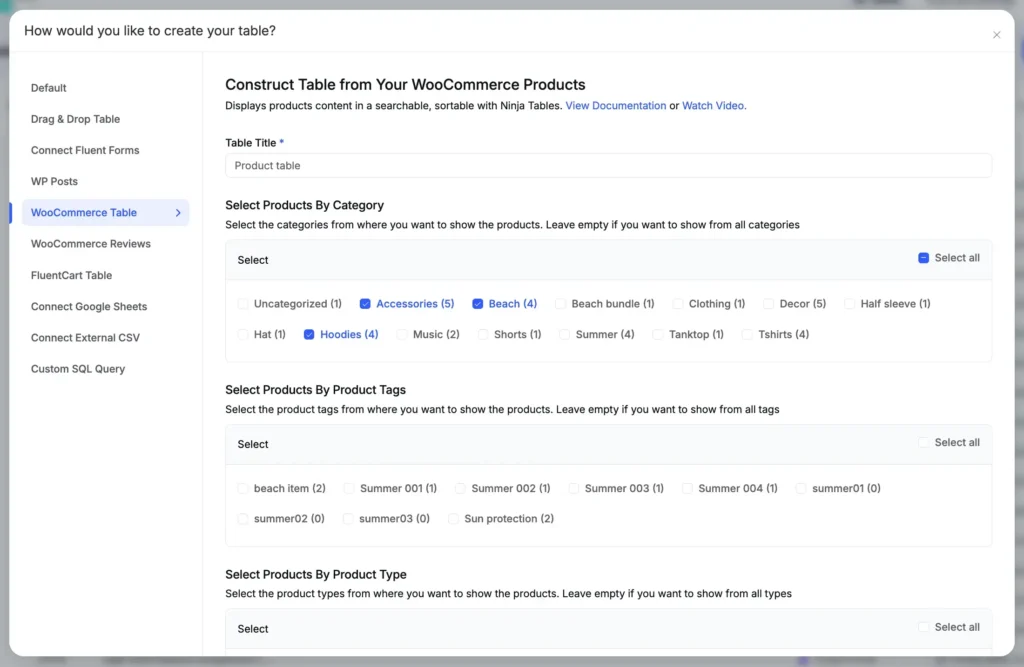Uncheck the Hoodies category checkbox

(309, 334)
